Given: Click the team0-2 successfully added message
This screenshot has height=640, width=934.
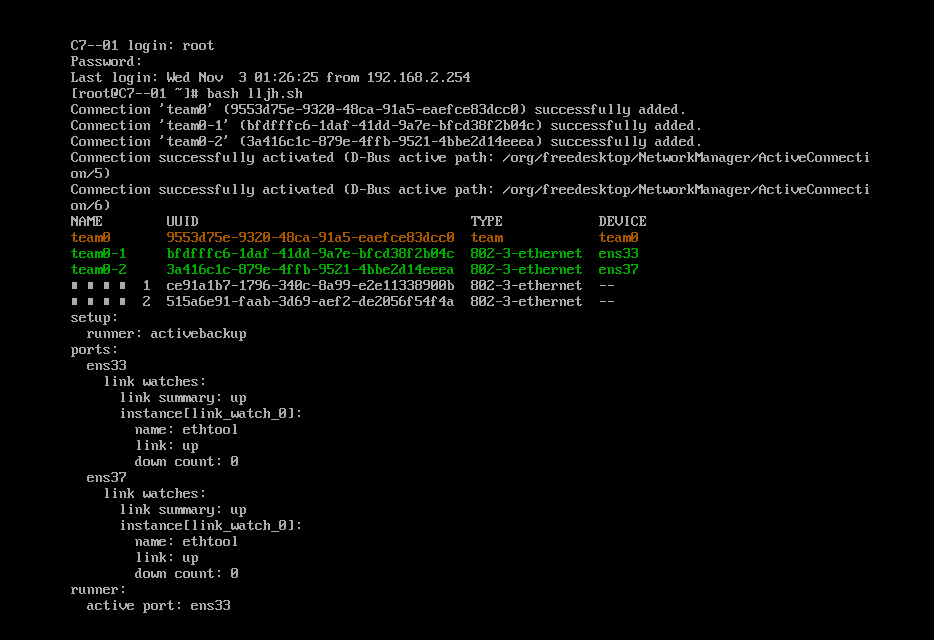Looking at the screenshot, I should [x=386, y=142].
